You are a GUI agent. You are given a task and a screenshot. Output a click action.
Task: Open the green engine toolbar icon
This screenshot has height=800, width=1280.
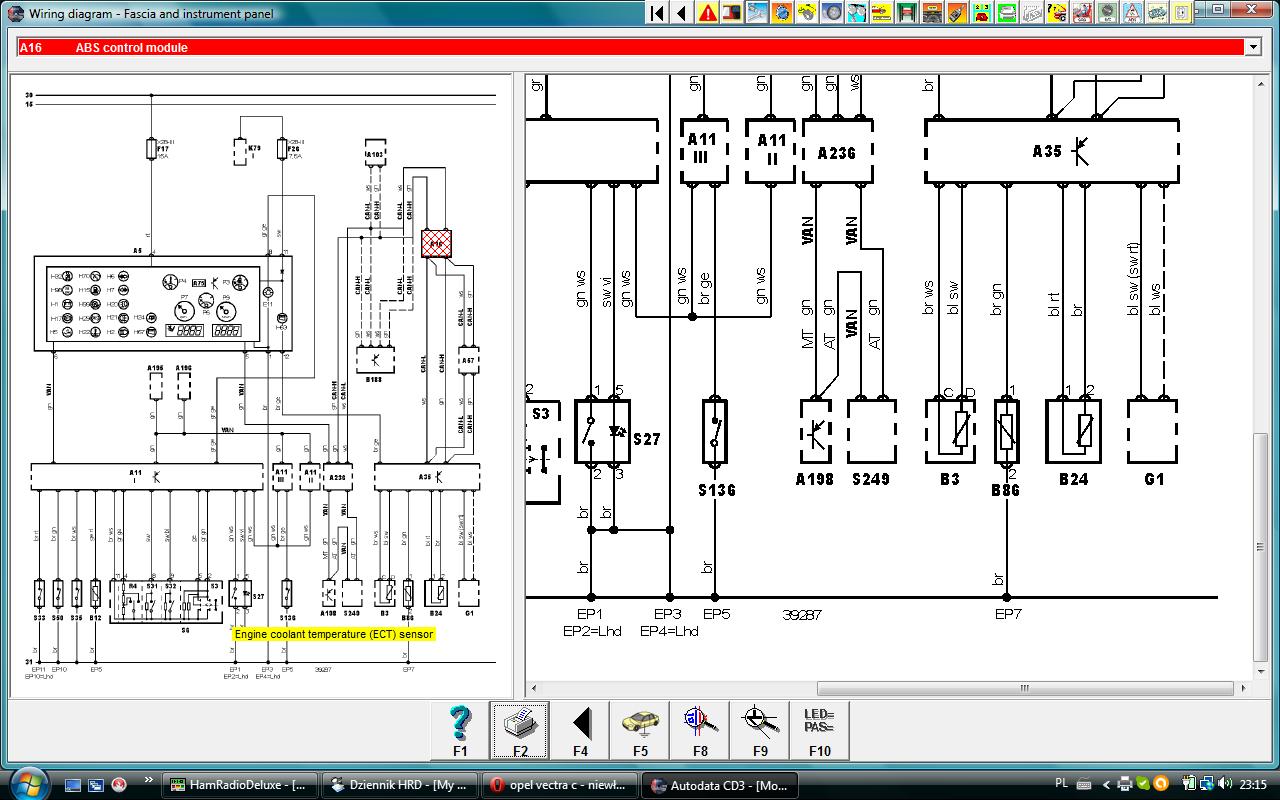point(1157,13)
